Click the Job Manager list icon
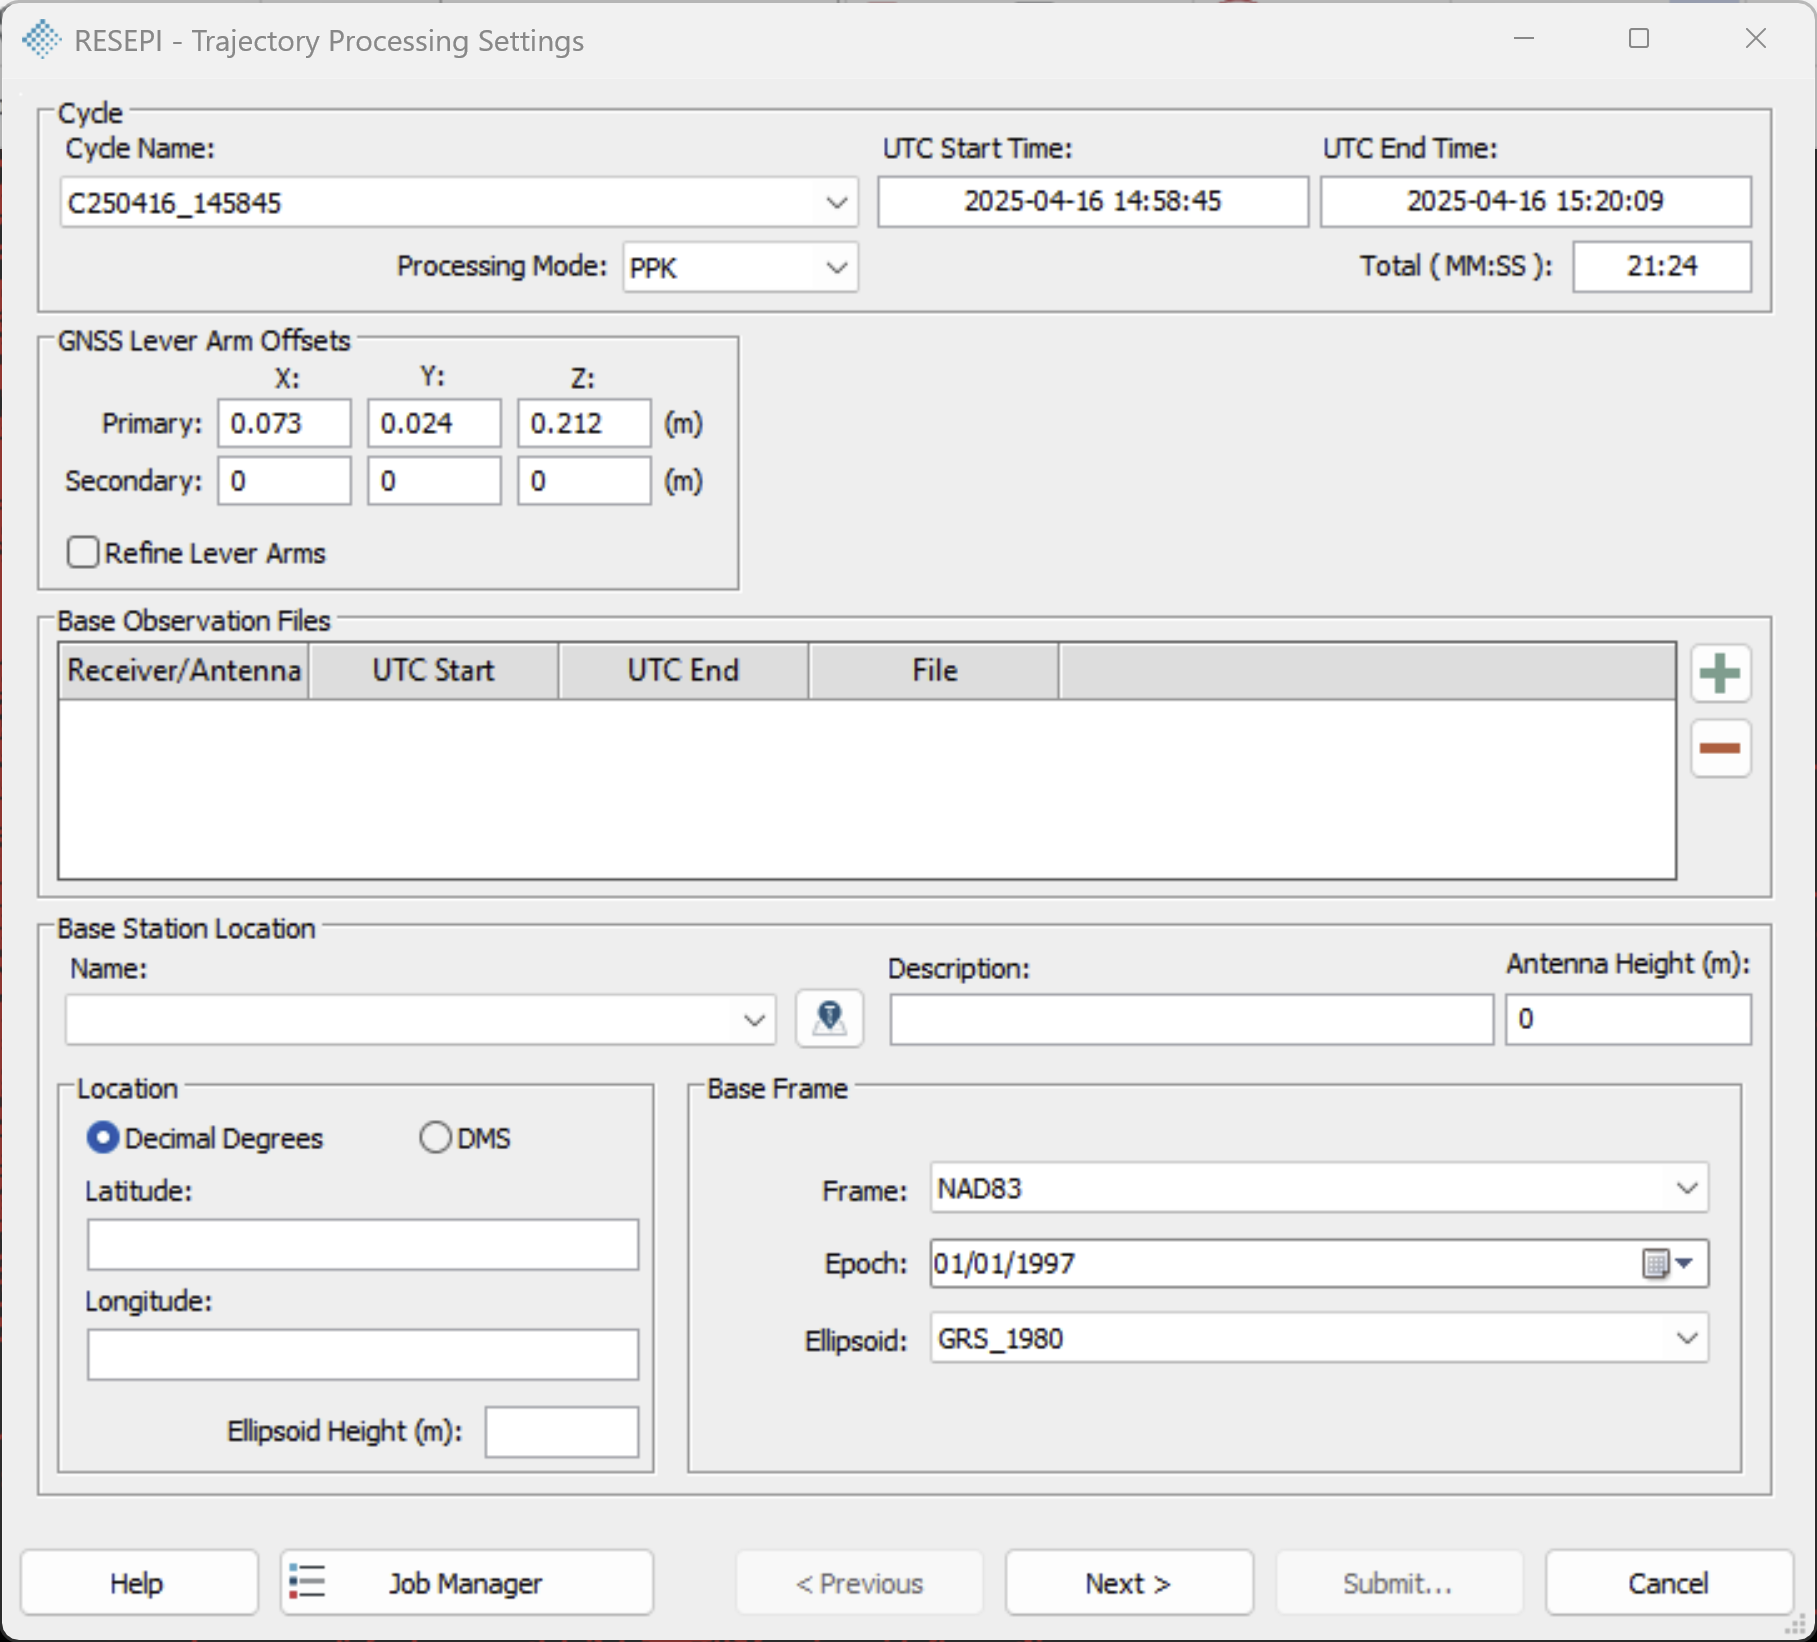1817x1642 pixels. tap(307, 1582)
